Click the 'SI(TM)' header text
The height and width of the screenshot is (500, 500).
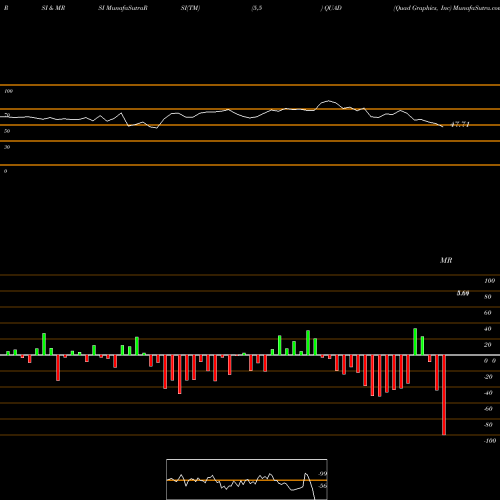(190, 8)
